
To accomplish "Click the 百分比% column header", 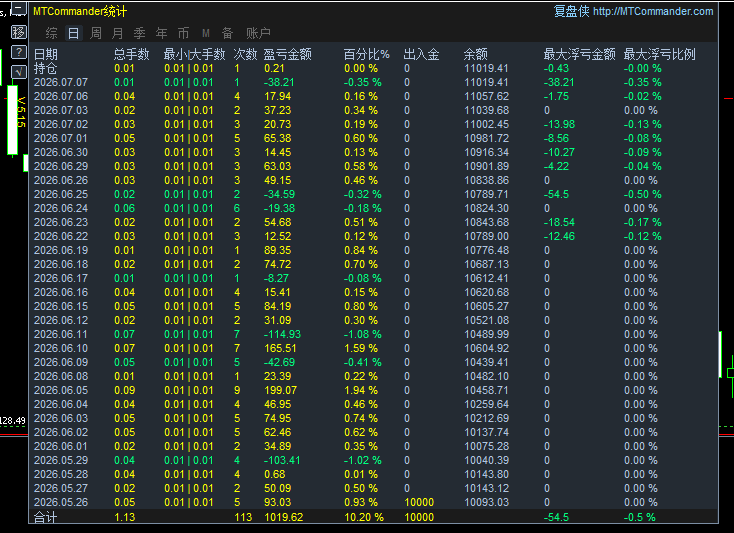I will coord(367,54).
